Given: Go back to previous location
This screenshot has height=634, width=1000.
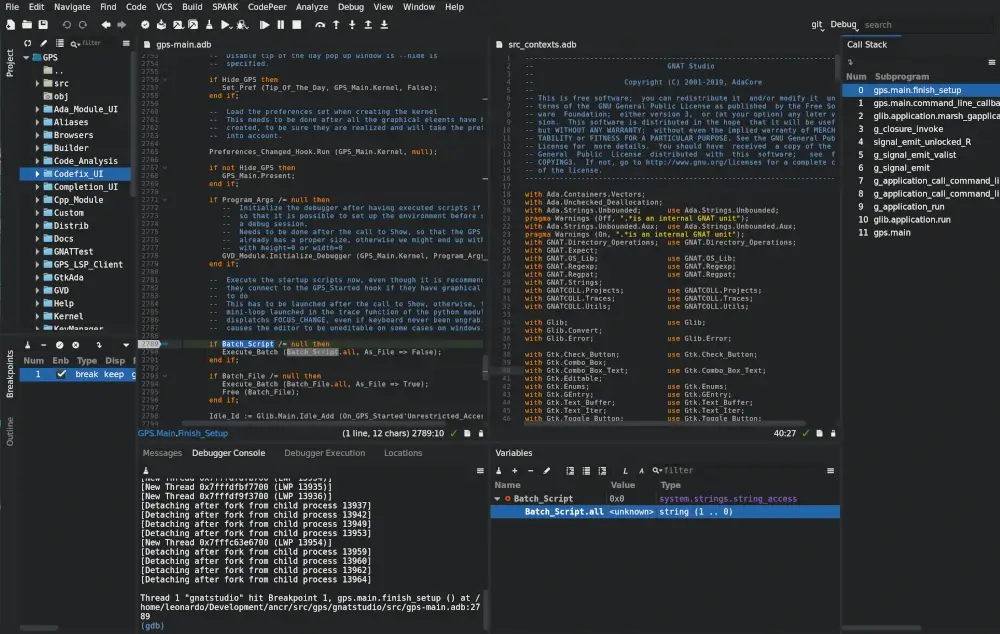Looking at the screenshot, I should (x=105, y=25).
